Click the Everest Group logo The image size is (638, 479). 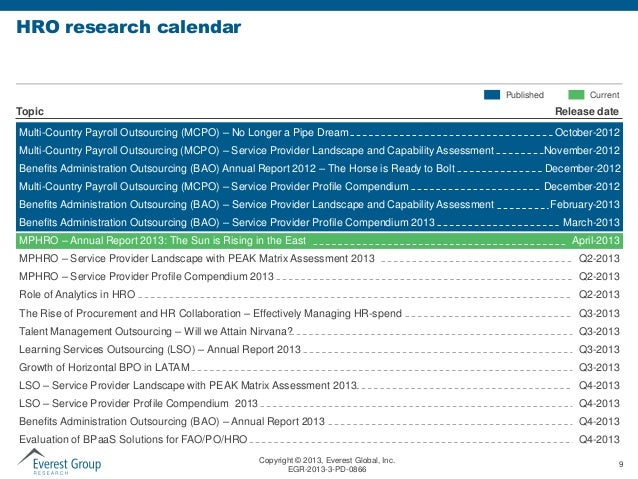click(x=59, y=462)
